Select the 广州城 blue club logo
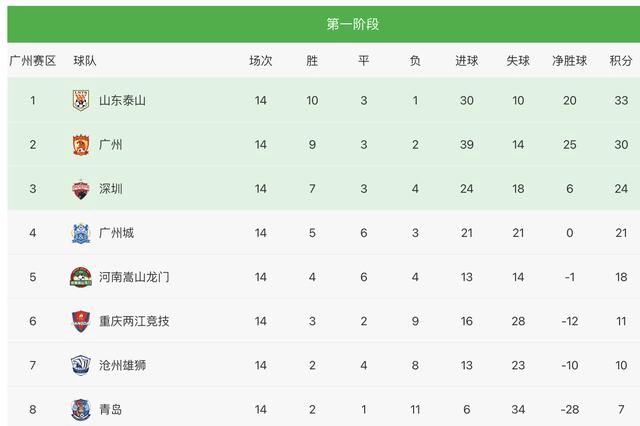 (x=81, y=233)
